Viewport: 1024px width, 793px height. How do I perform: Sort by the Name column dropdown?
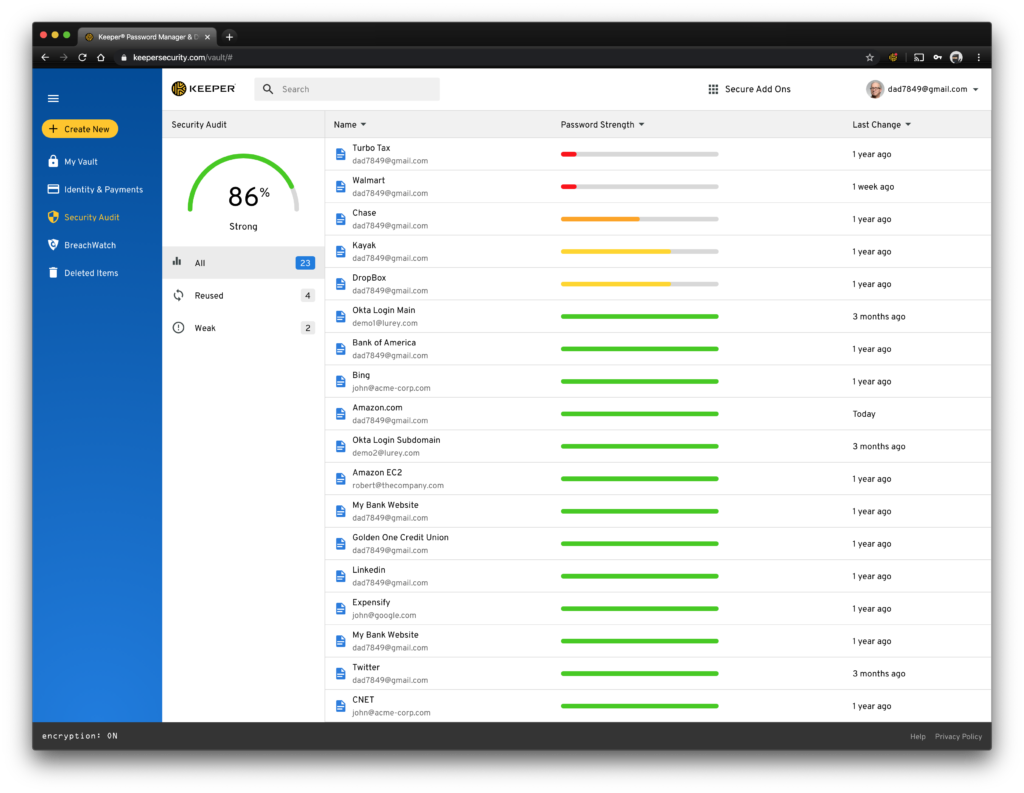350,125
